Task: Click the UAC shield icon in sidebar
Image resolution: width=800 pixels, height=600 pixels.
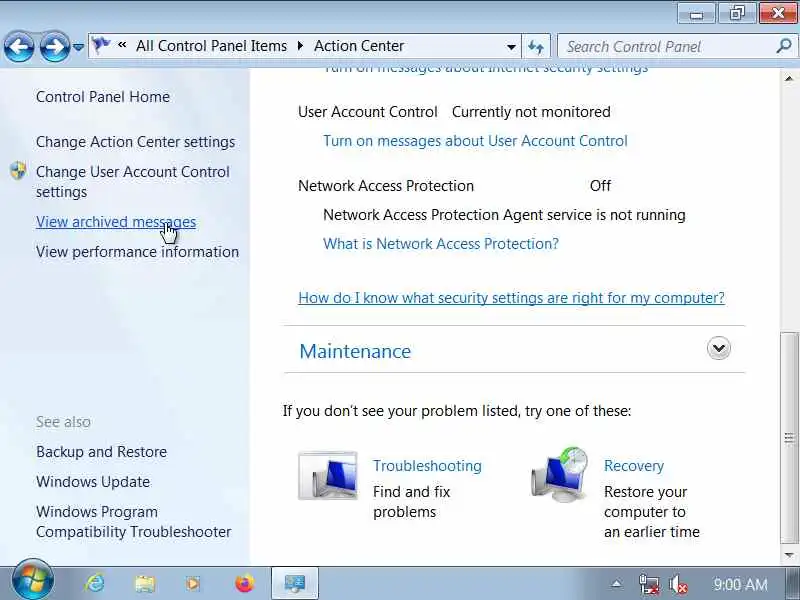Action: (18, 171)
